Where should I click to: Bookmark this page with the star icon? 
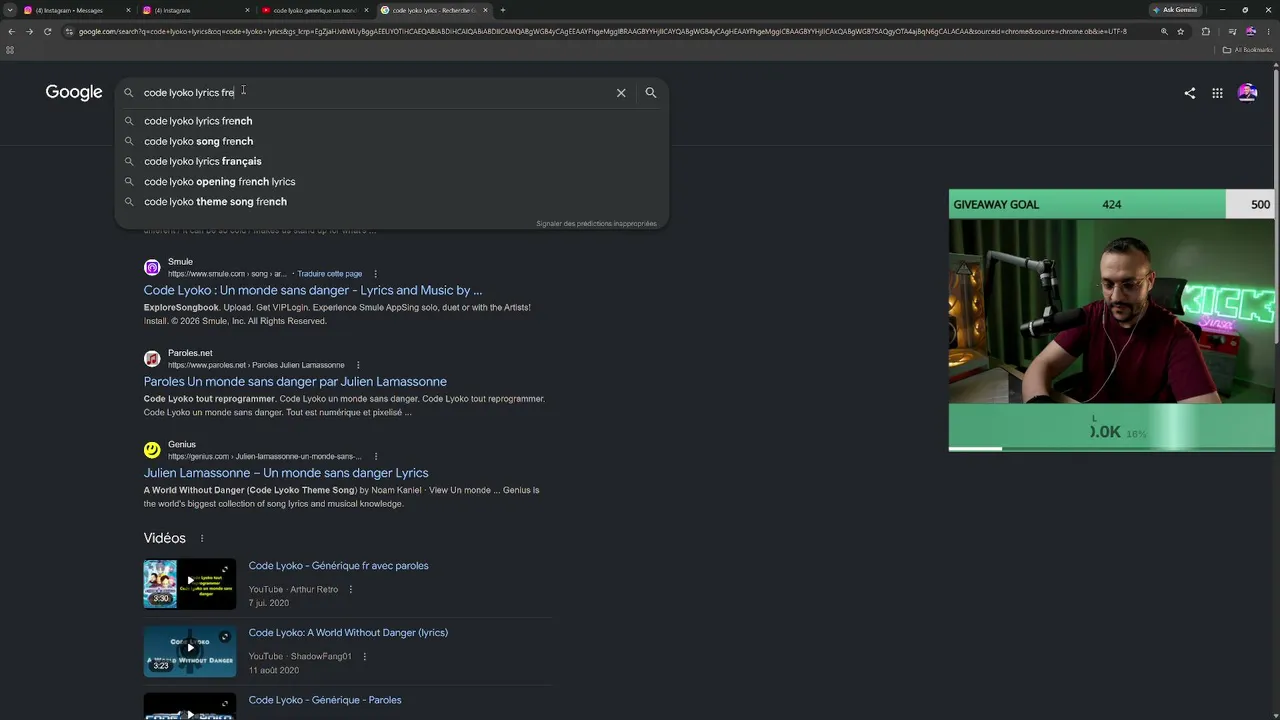(x=1181, y=31)
